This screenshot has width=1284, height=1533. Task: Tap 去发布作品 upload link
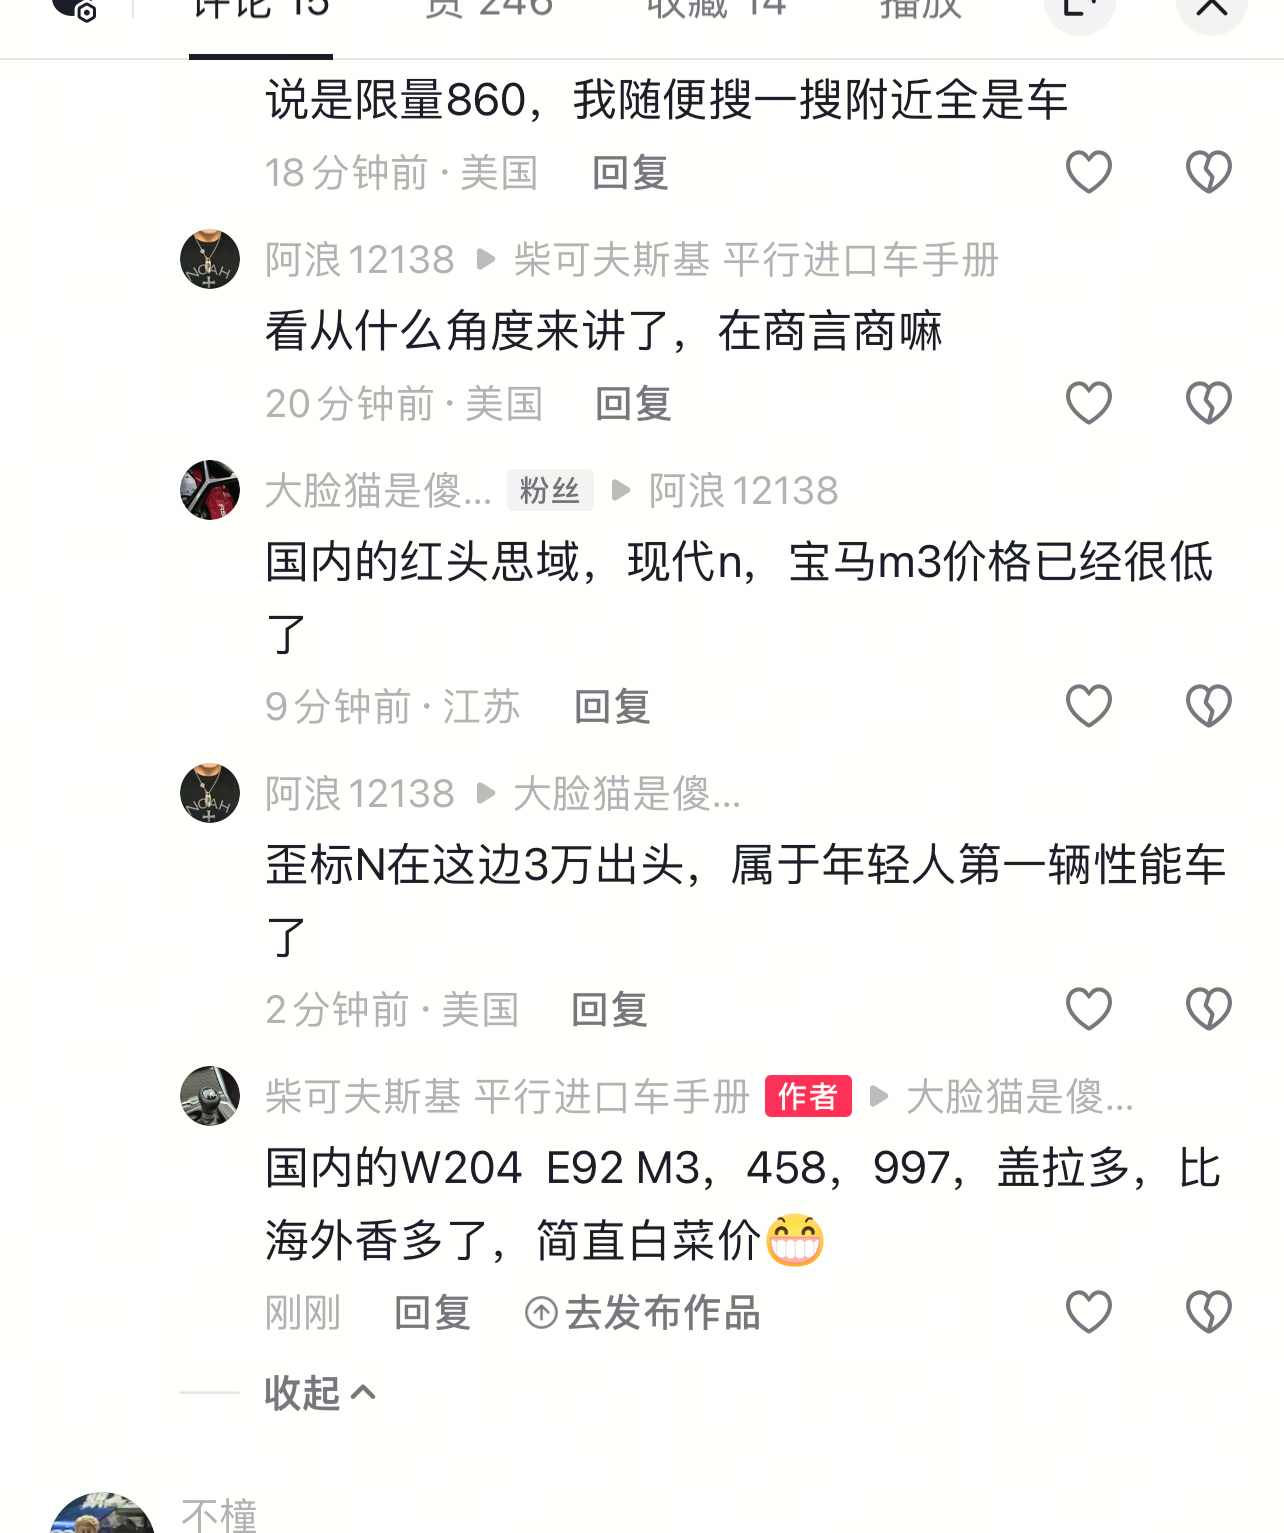tap(643, 1312)
